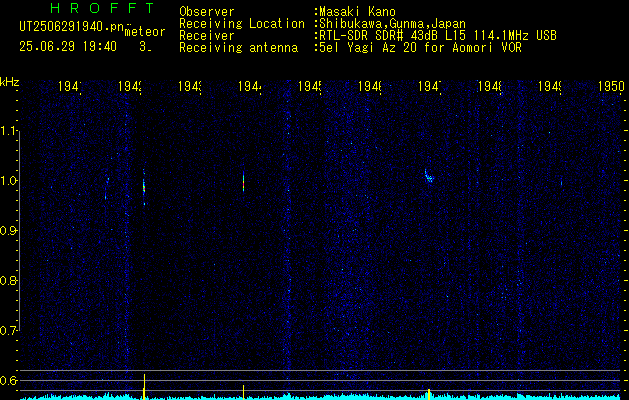This screenshot has width=629, height=400.
Task: Click the 1947 time axis label
Action: (430, 86)
